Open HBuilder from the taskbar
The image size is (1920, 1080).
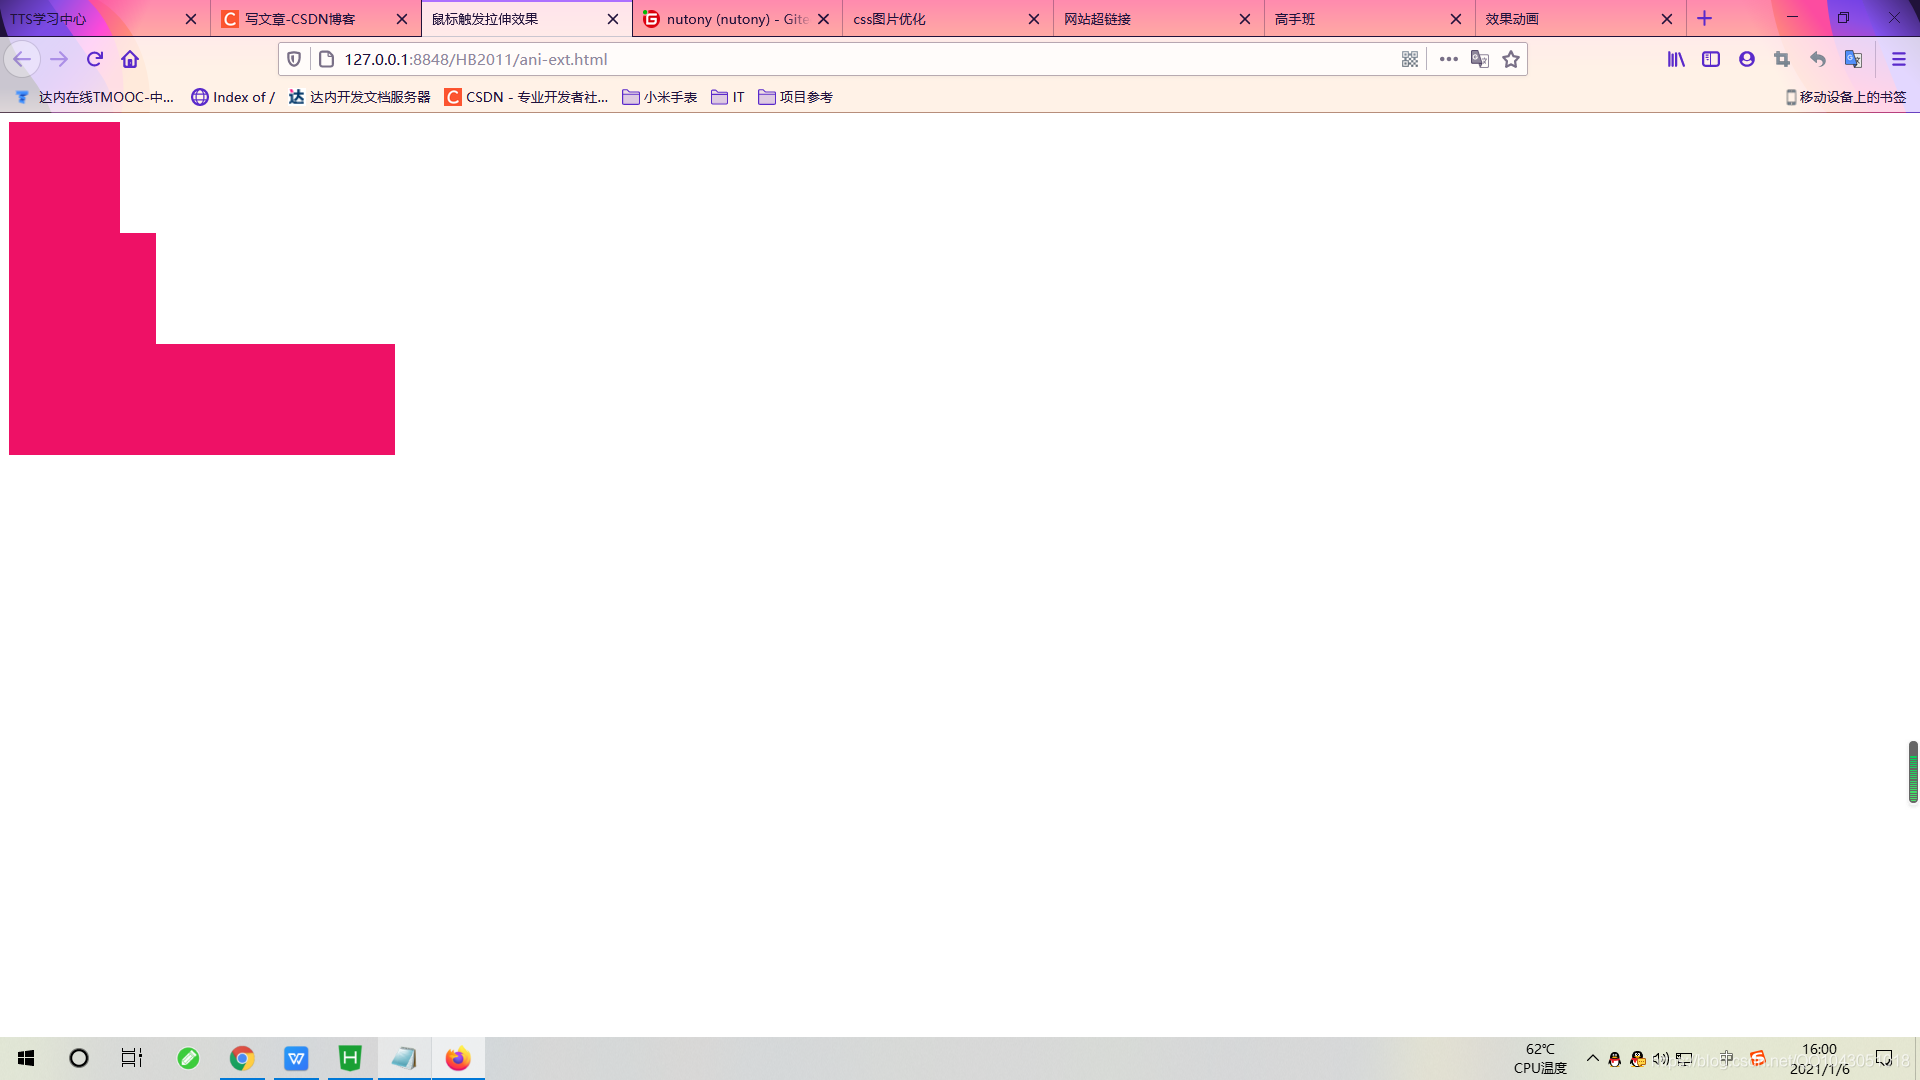(350, 1058)
